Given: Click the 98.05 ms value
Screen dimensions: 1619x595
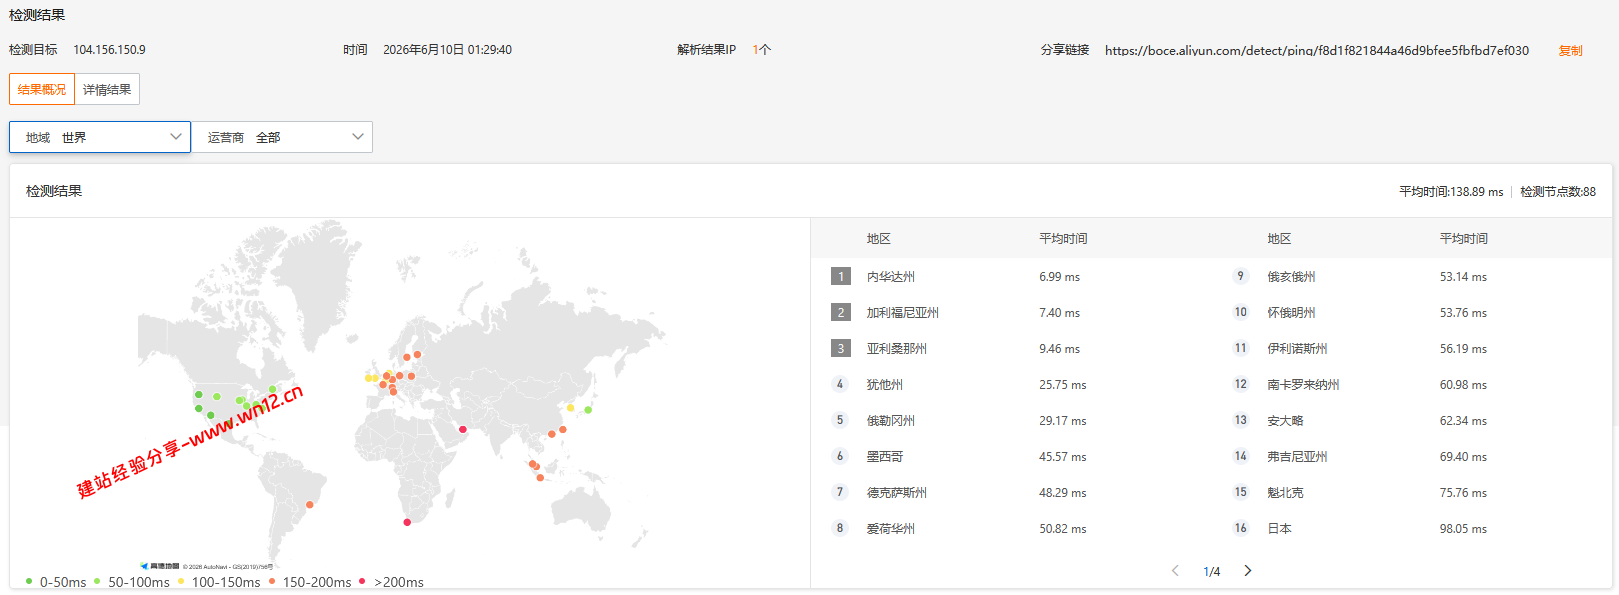Looking at the screenshot, I should tap(1463, 529).
